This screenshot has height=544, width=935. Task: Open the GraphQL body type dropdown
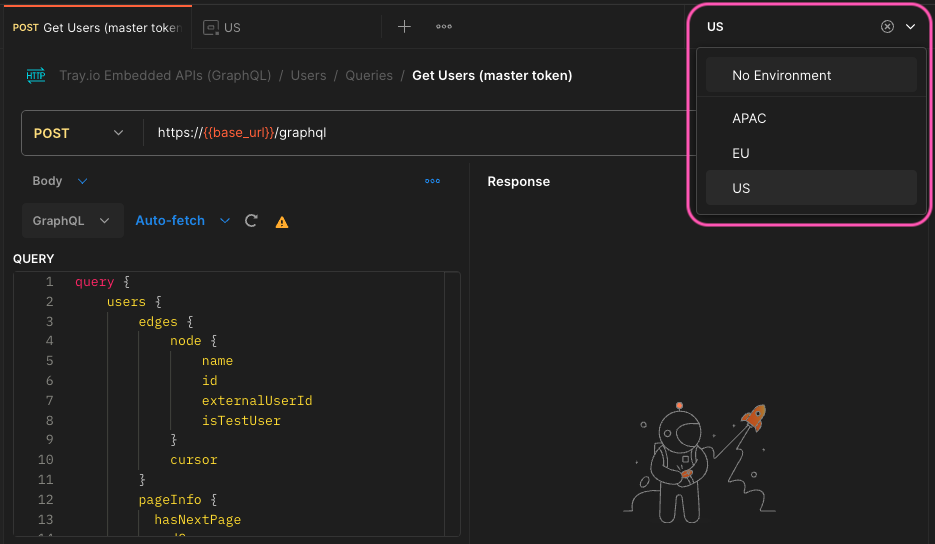71,221
